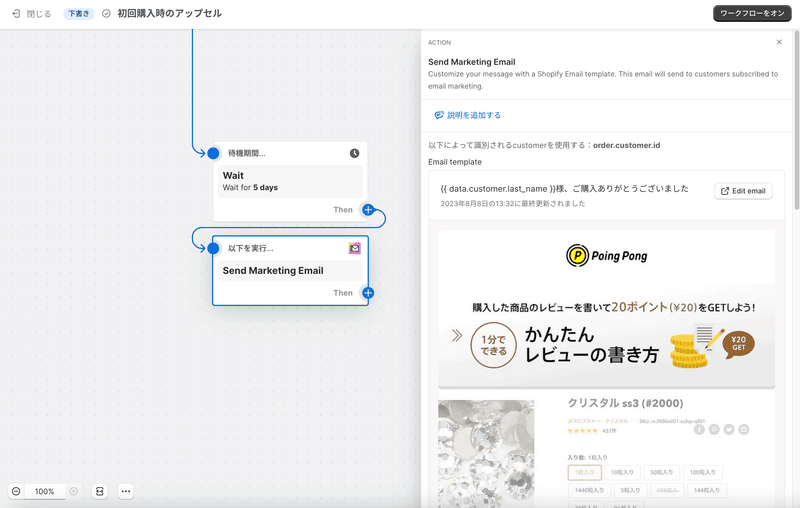Click the クリスタル ss3 (#2000) product title

626,403
